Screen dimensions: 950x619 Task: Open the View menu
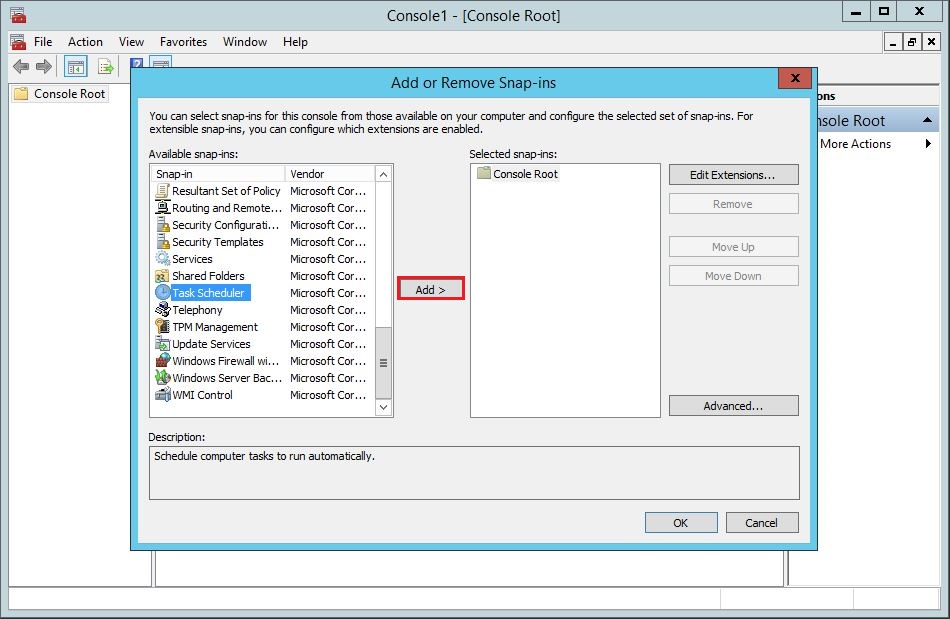(131, 42)
